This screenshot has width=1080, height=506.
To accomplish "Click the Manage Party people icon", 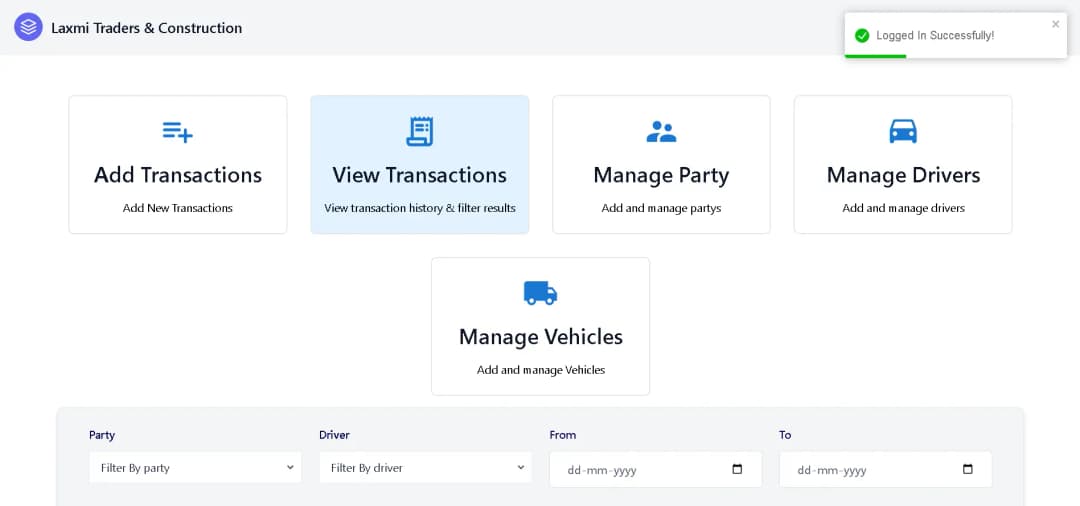I will [x=661, y=131].
